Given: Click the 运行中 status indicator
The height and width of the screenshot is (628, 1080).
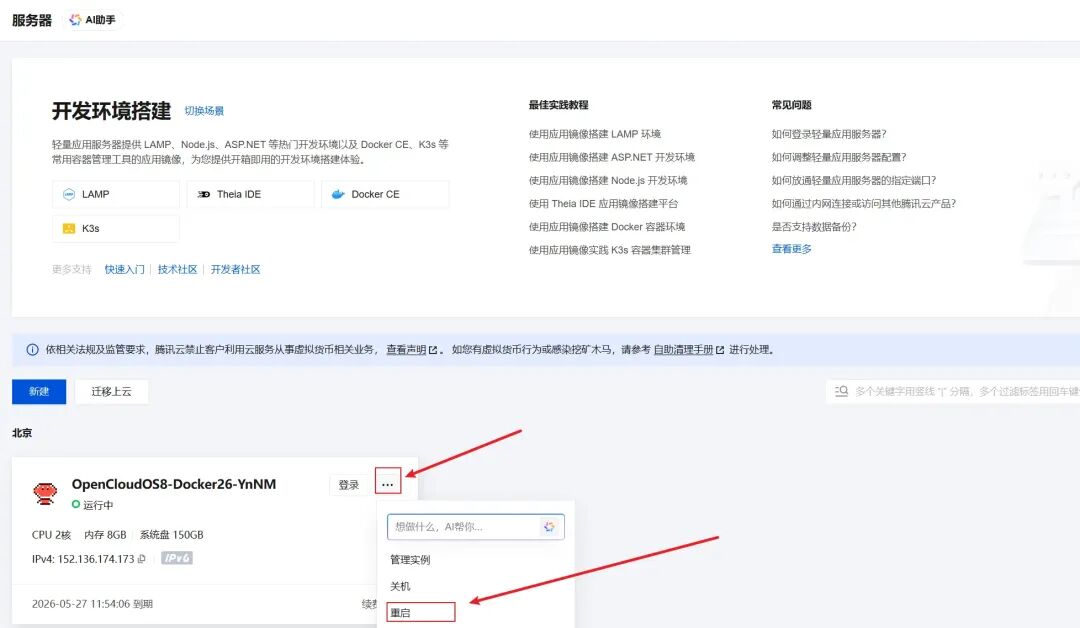Looking at the screenshot, I should [92, 505].
